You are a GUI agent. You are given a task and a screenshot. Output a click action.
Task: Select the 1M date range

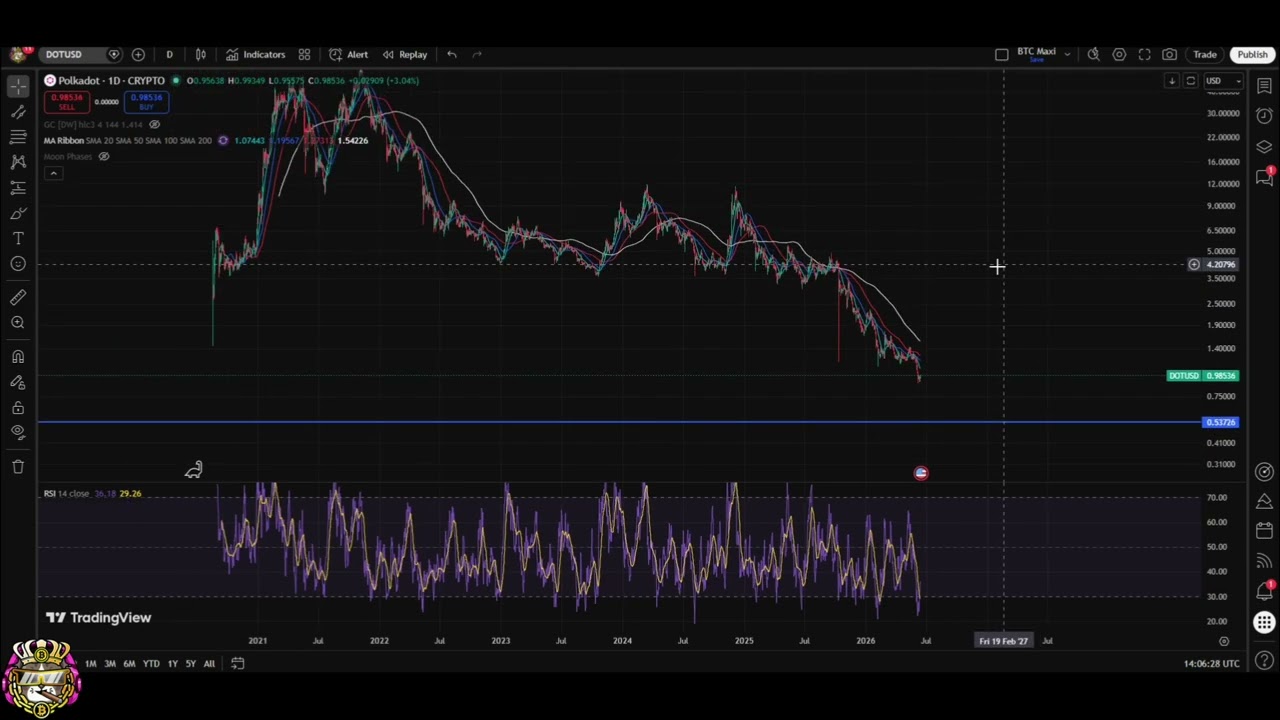tap(90, 663)
